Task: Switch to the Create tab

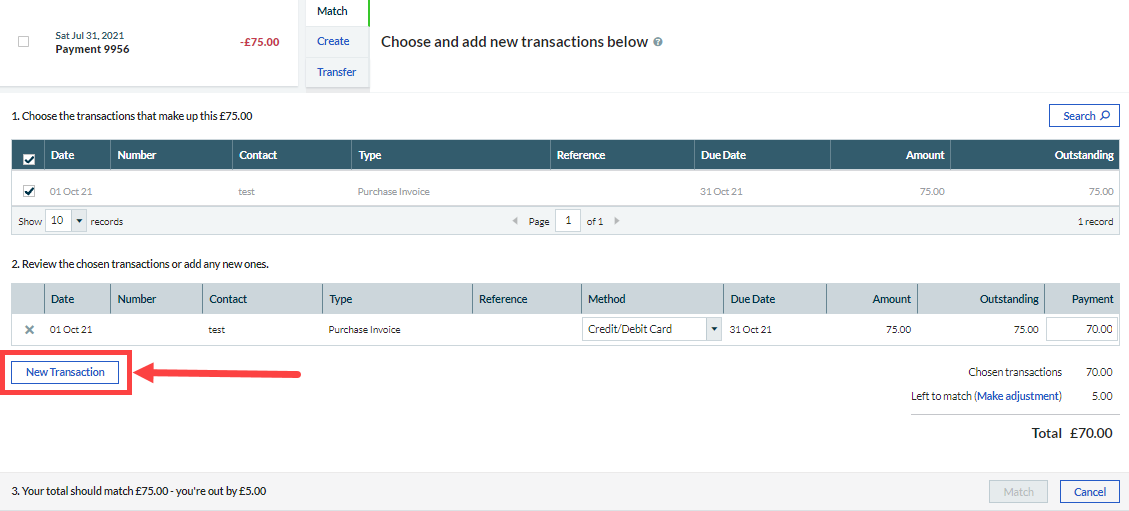Action: [333, 41]
